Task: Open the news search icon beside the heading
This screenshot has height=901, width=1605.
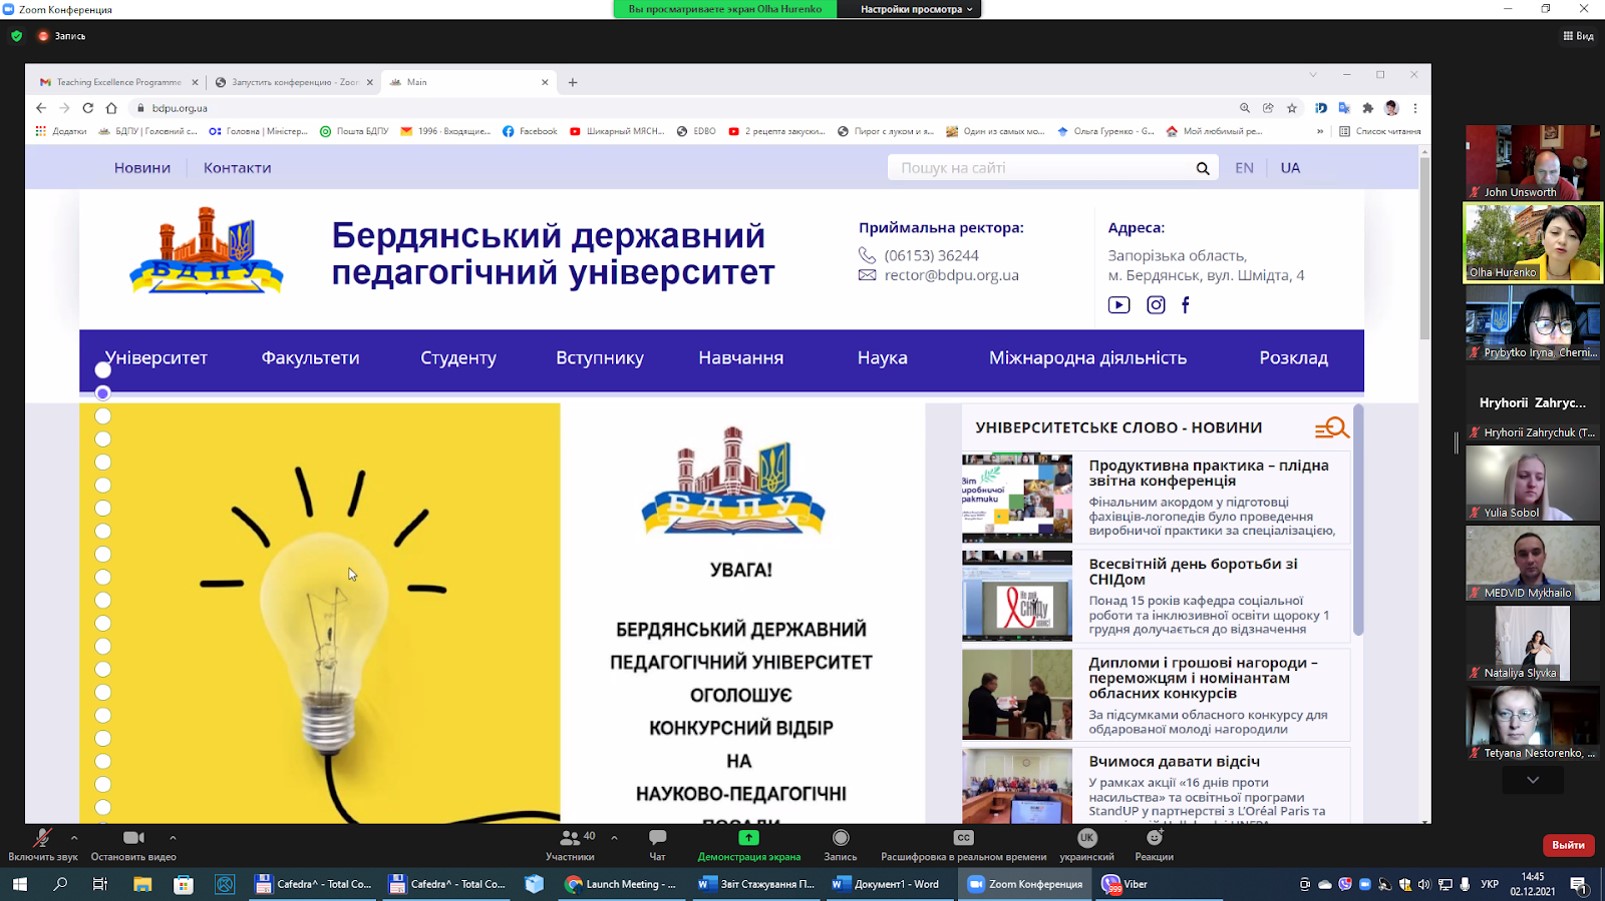Action: tap(1331, 429)
